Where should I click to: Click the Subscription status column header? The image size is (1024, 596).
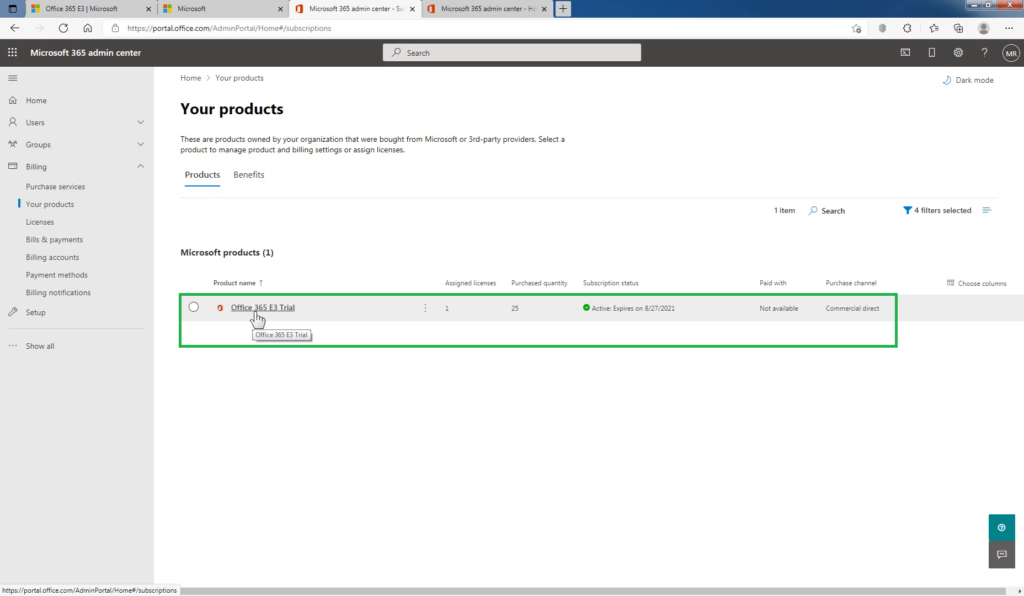pyautogui.click(x=611, y=283)
